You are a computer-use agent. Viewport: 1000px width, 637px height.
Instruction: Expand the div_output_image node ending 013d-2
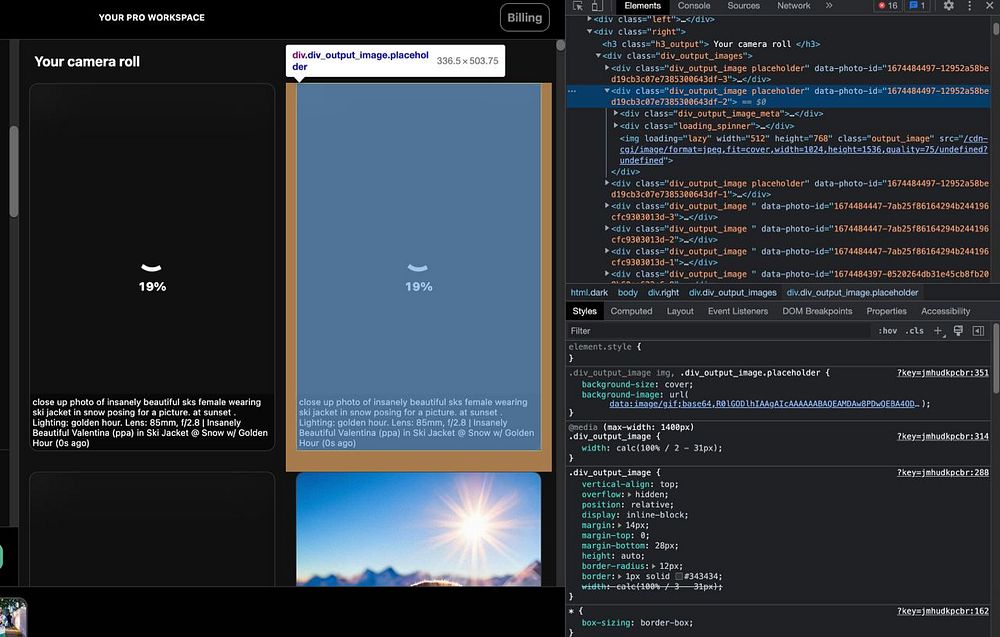[607, 229]
